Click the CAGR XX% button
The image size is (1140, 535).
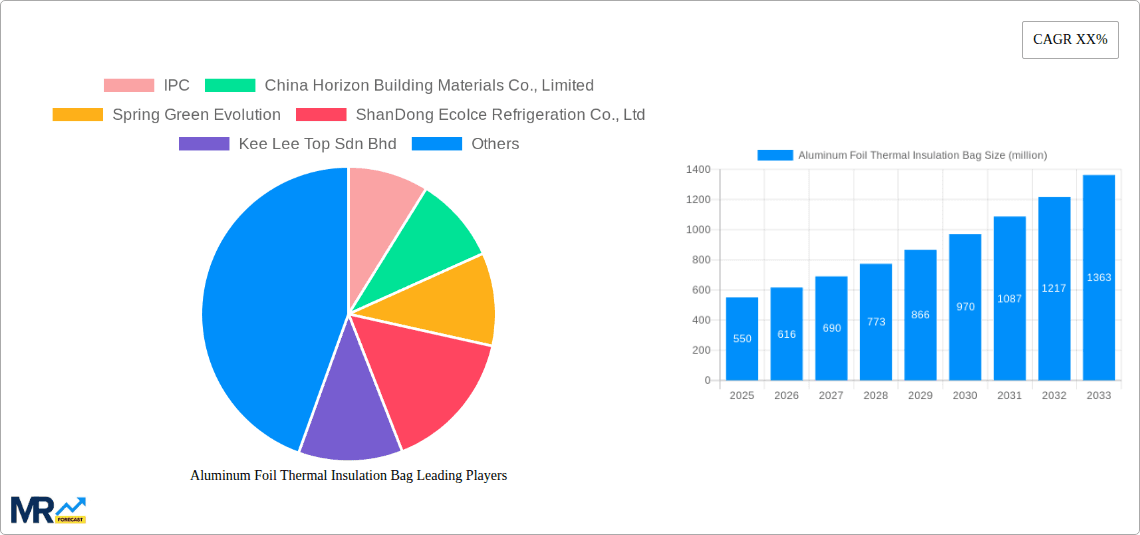(x=1070, y=40)
